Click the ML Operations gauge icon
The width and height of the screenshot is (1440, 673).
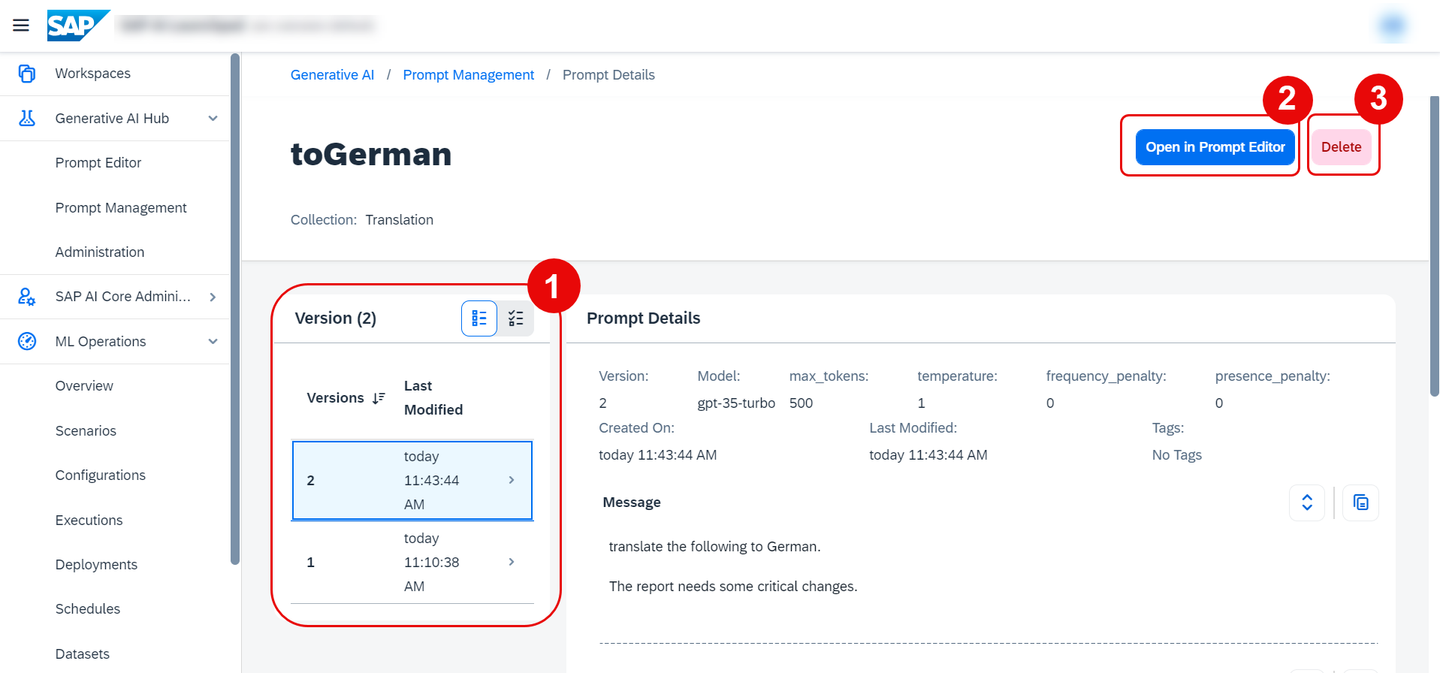[27, 341]
